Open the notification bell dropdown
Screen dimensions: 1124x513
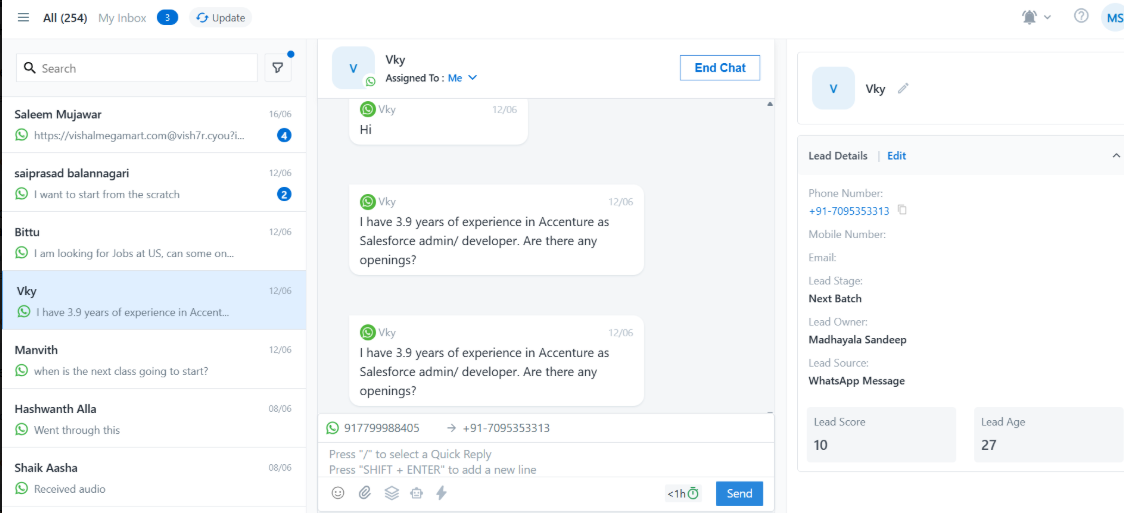[1036, 17]
